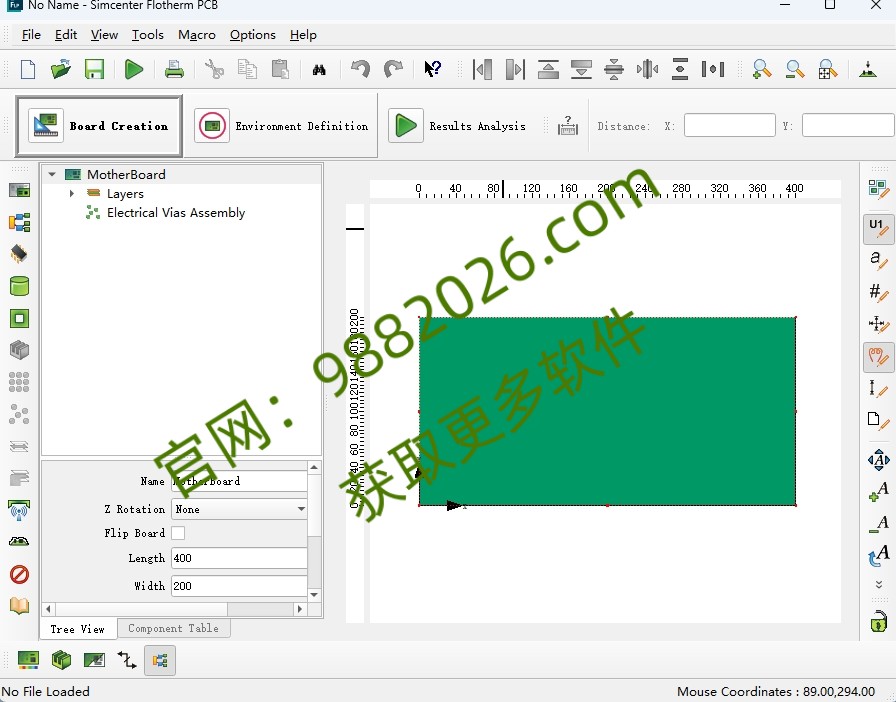896x702 pixels.
Task: Click the board Name input field
Action: [239, 481]
